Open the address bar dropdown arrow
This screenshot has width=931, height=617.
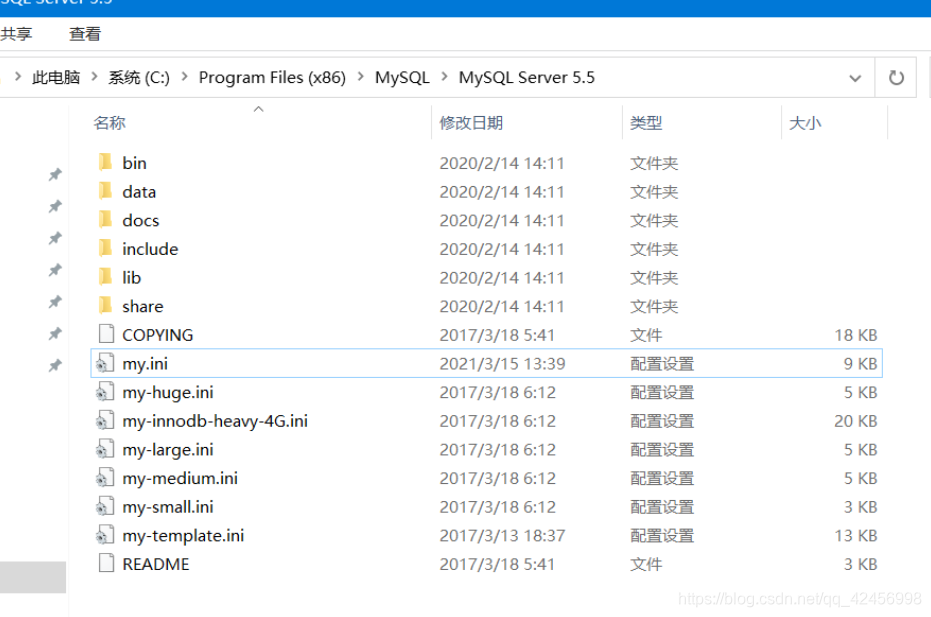click(x=855, y=77)
